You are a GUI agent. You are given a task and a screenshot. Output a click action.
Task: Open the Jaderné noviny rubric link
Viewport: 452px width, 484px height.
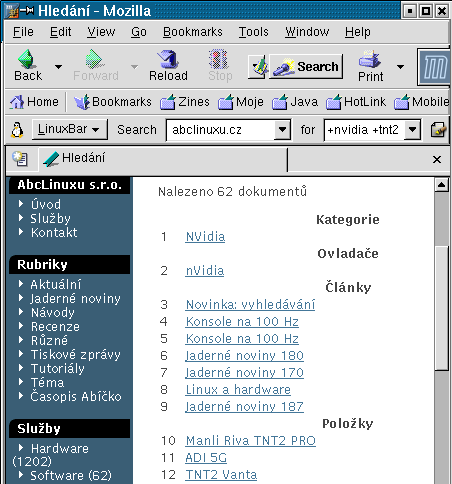pyautogui.click(x=75, y=298)
